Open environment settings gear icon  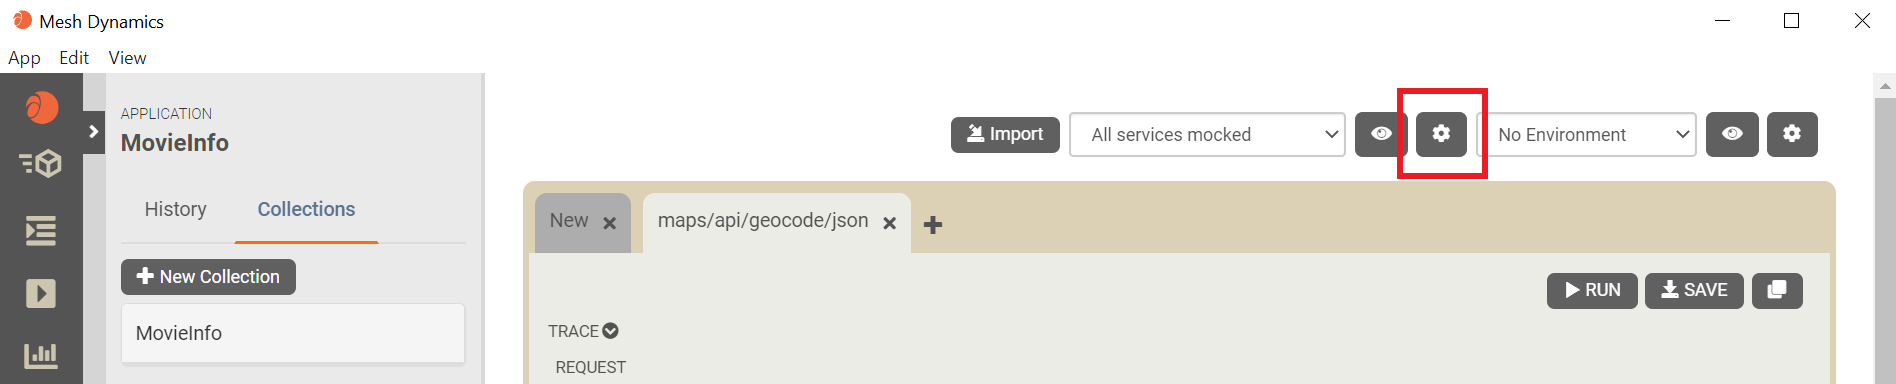coord(1792,134)
